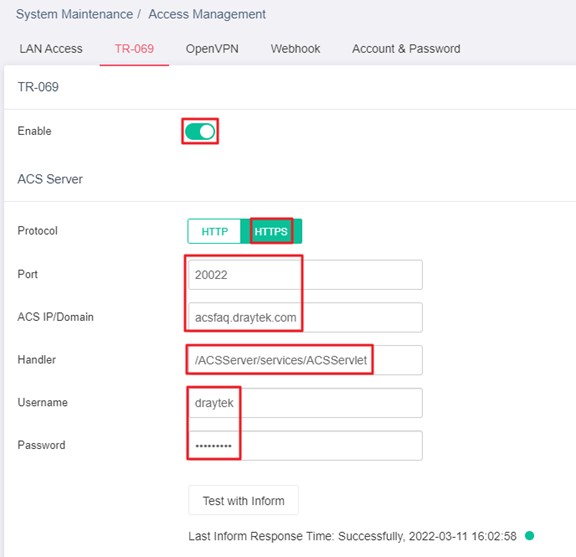Click the TR-069 section heading
The image size is (576, 557).
[x=38, y=87]
